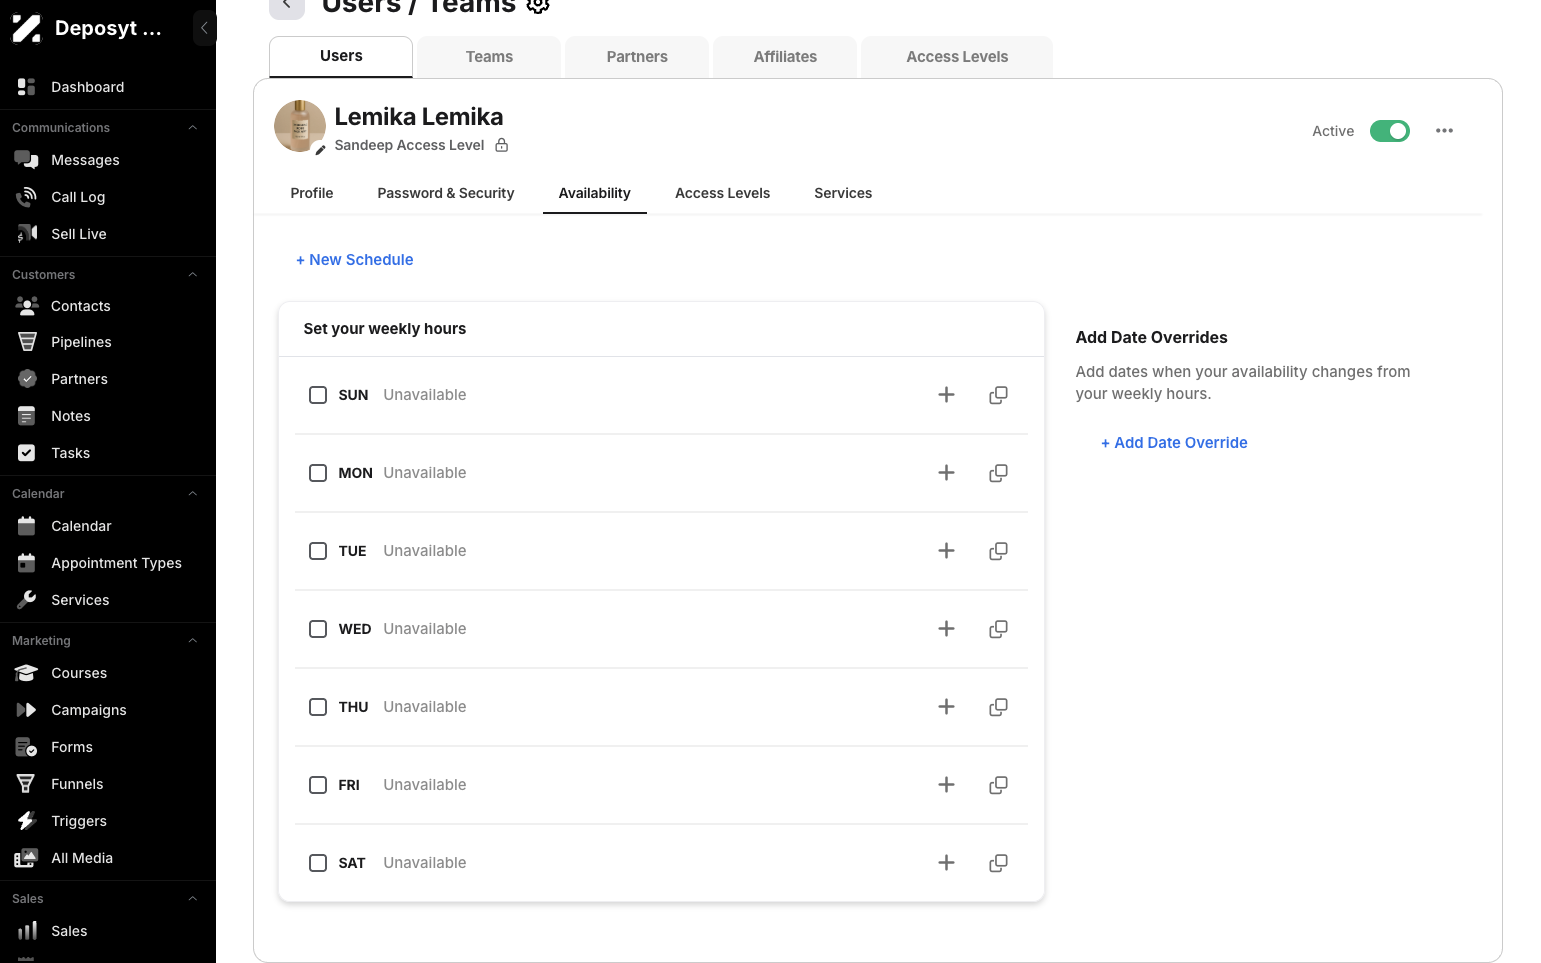Open the Triggers lightning icon
This screenshot has width=1541, height=963.
(x=27, y=821)
